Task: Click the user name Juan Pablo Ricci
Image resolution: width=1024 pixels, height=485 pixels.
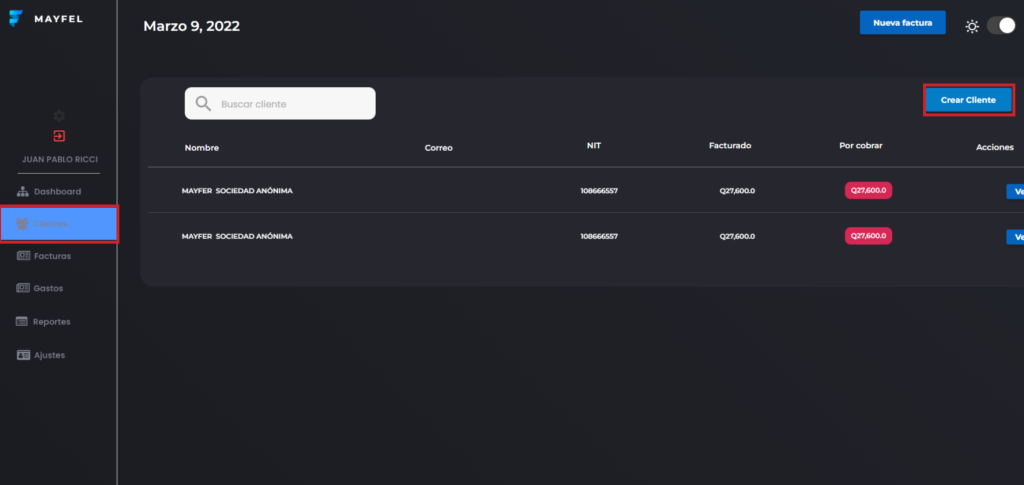Action: (x=59, y=159)
